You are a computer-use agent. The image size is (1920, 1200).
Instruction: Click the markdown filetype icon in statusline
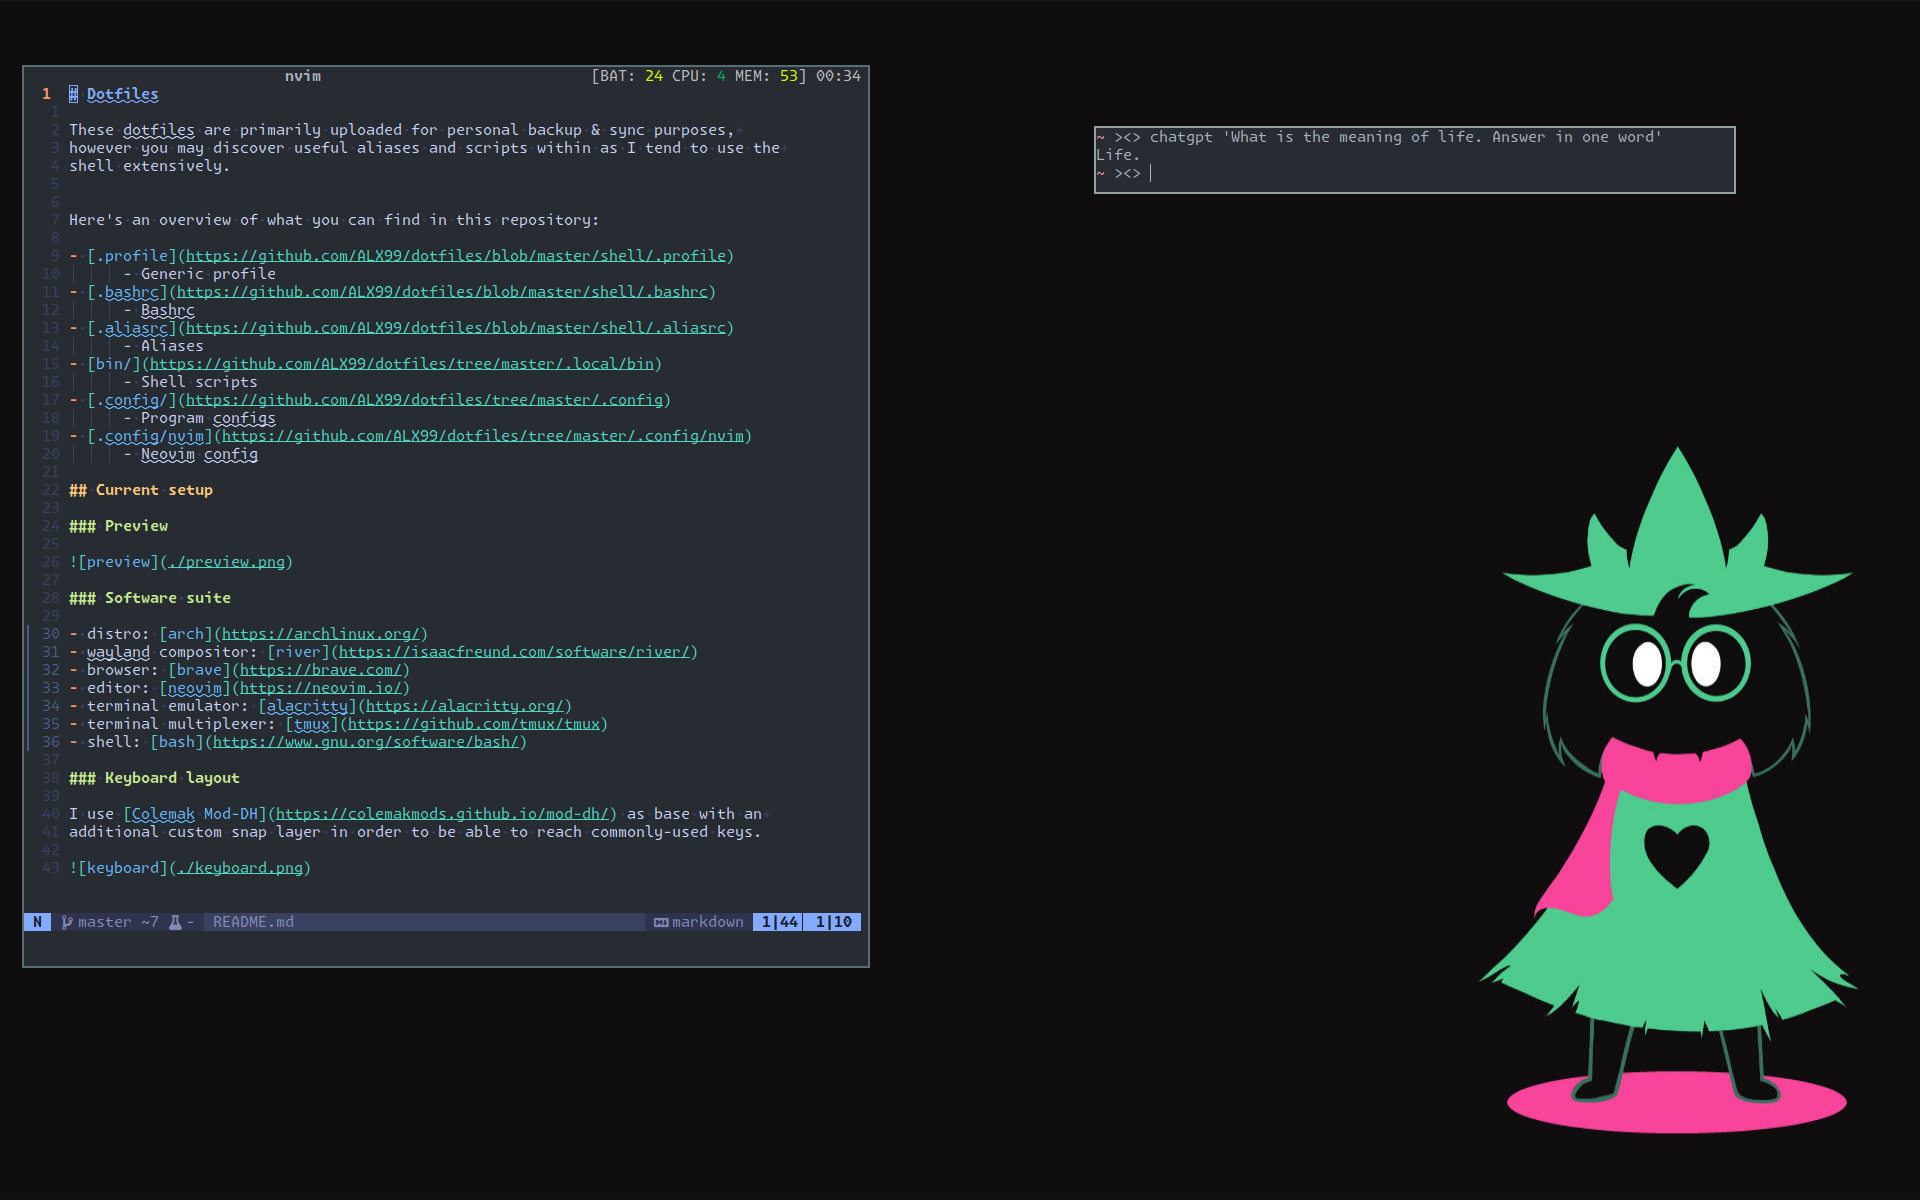click(661, 922)
